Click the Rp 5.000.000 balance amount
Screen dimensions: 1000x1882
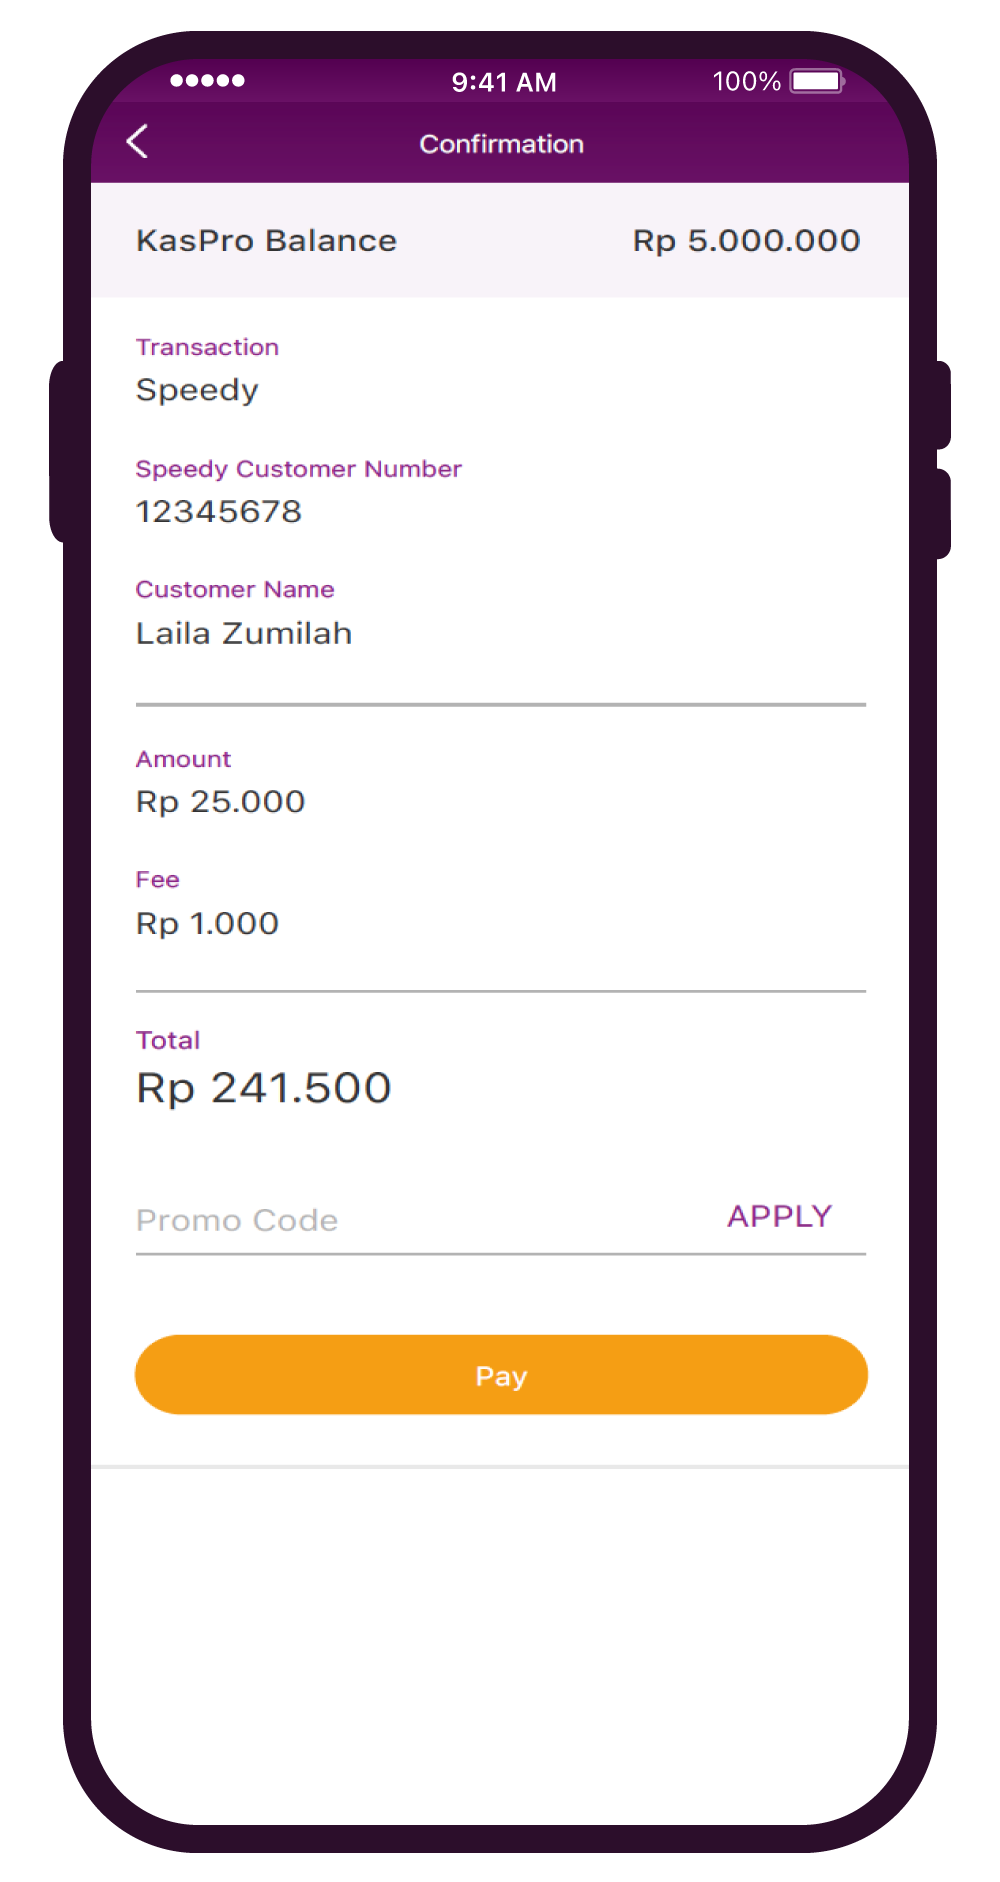click(746, 241)
